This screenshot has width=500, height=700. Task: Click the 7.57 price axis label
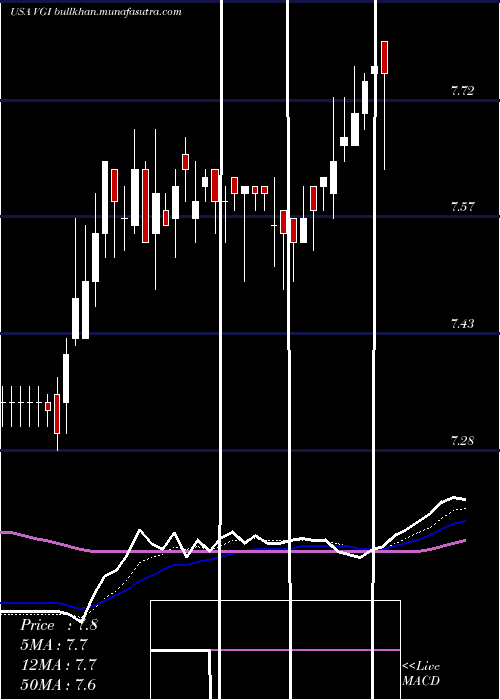pyautogui.click(x=462, y=207)
